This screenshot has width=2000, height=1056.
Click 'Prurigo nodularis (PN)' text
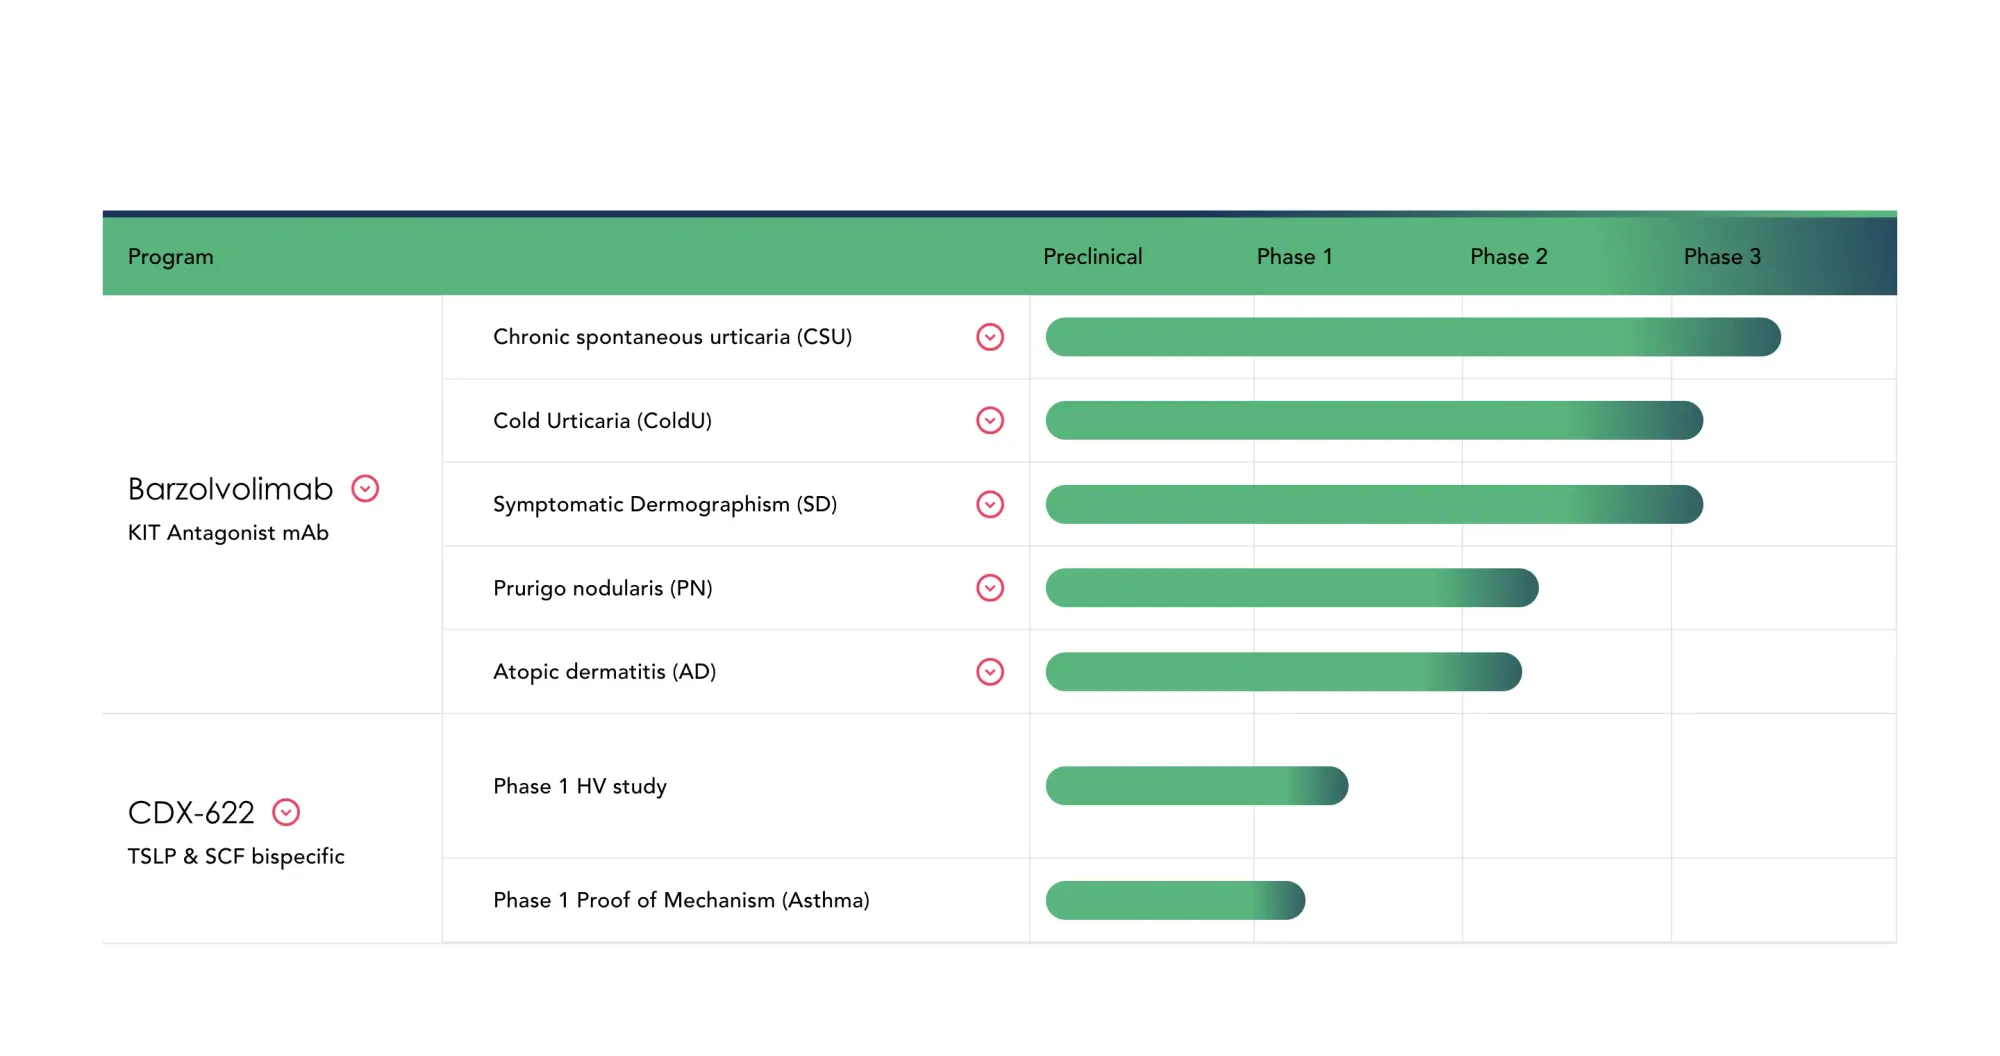pyautogui.click(x=602, y=588)
